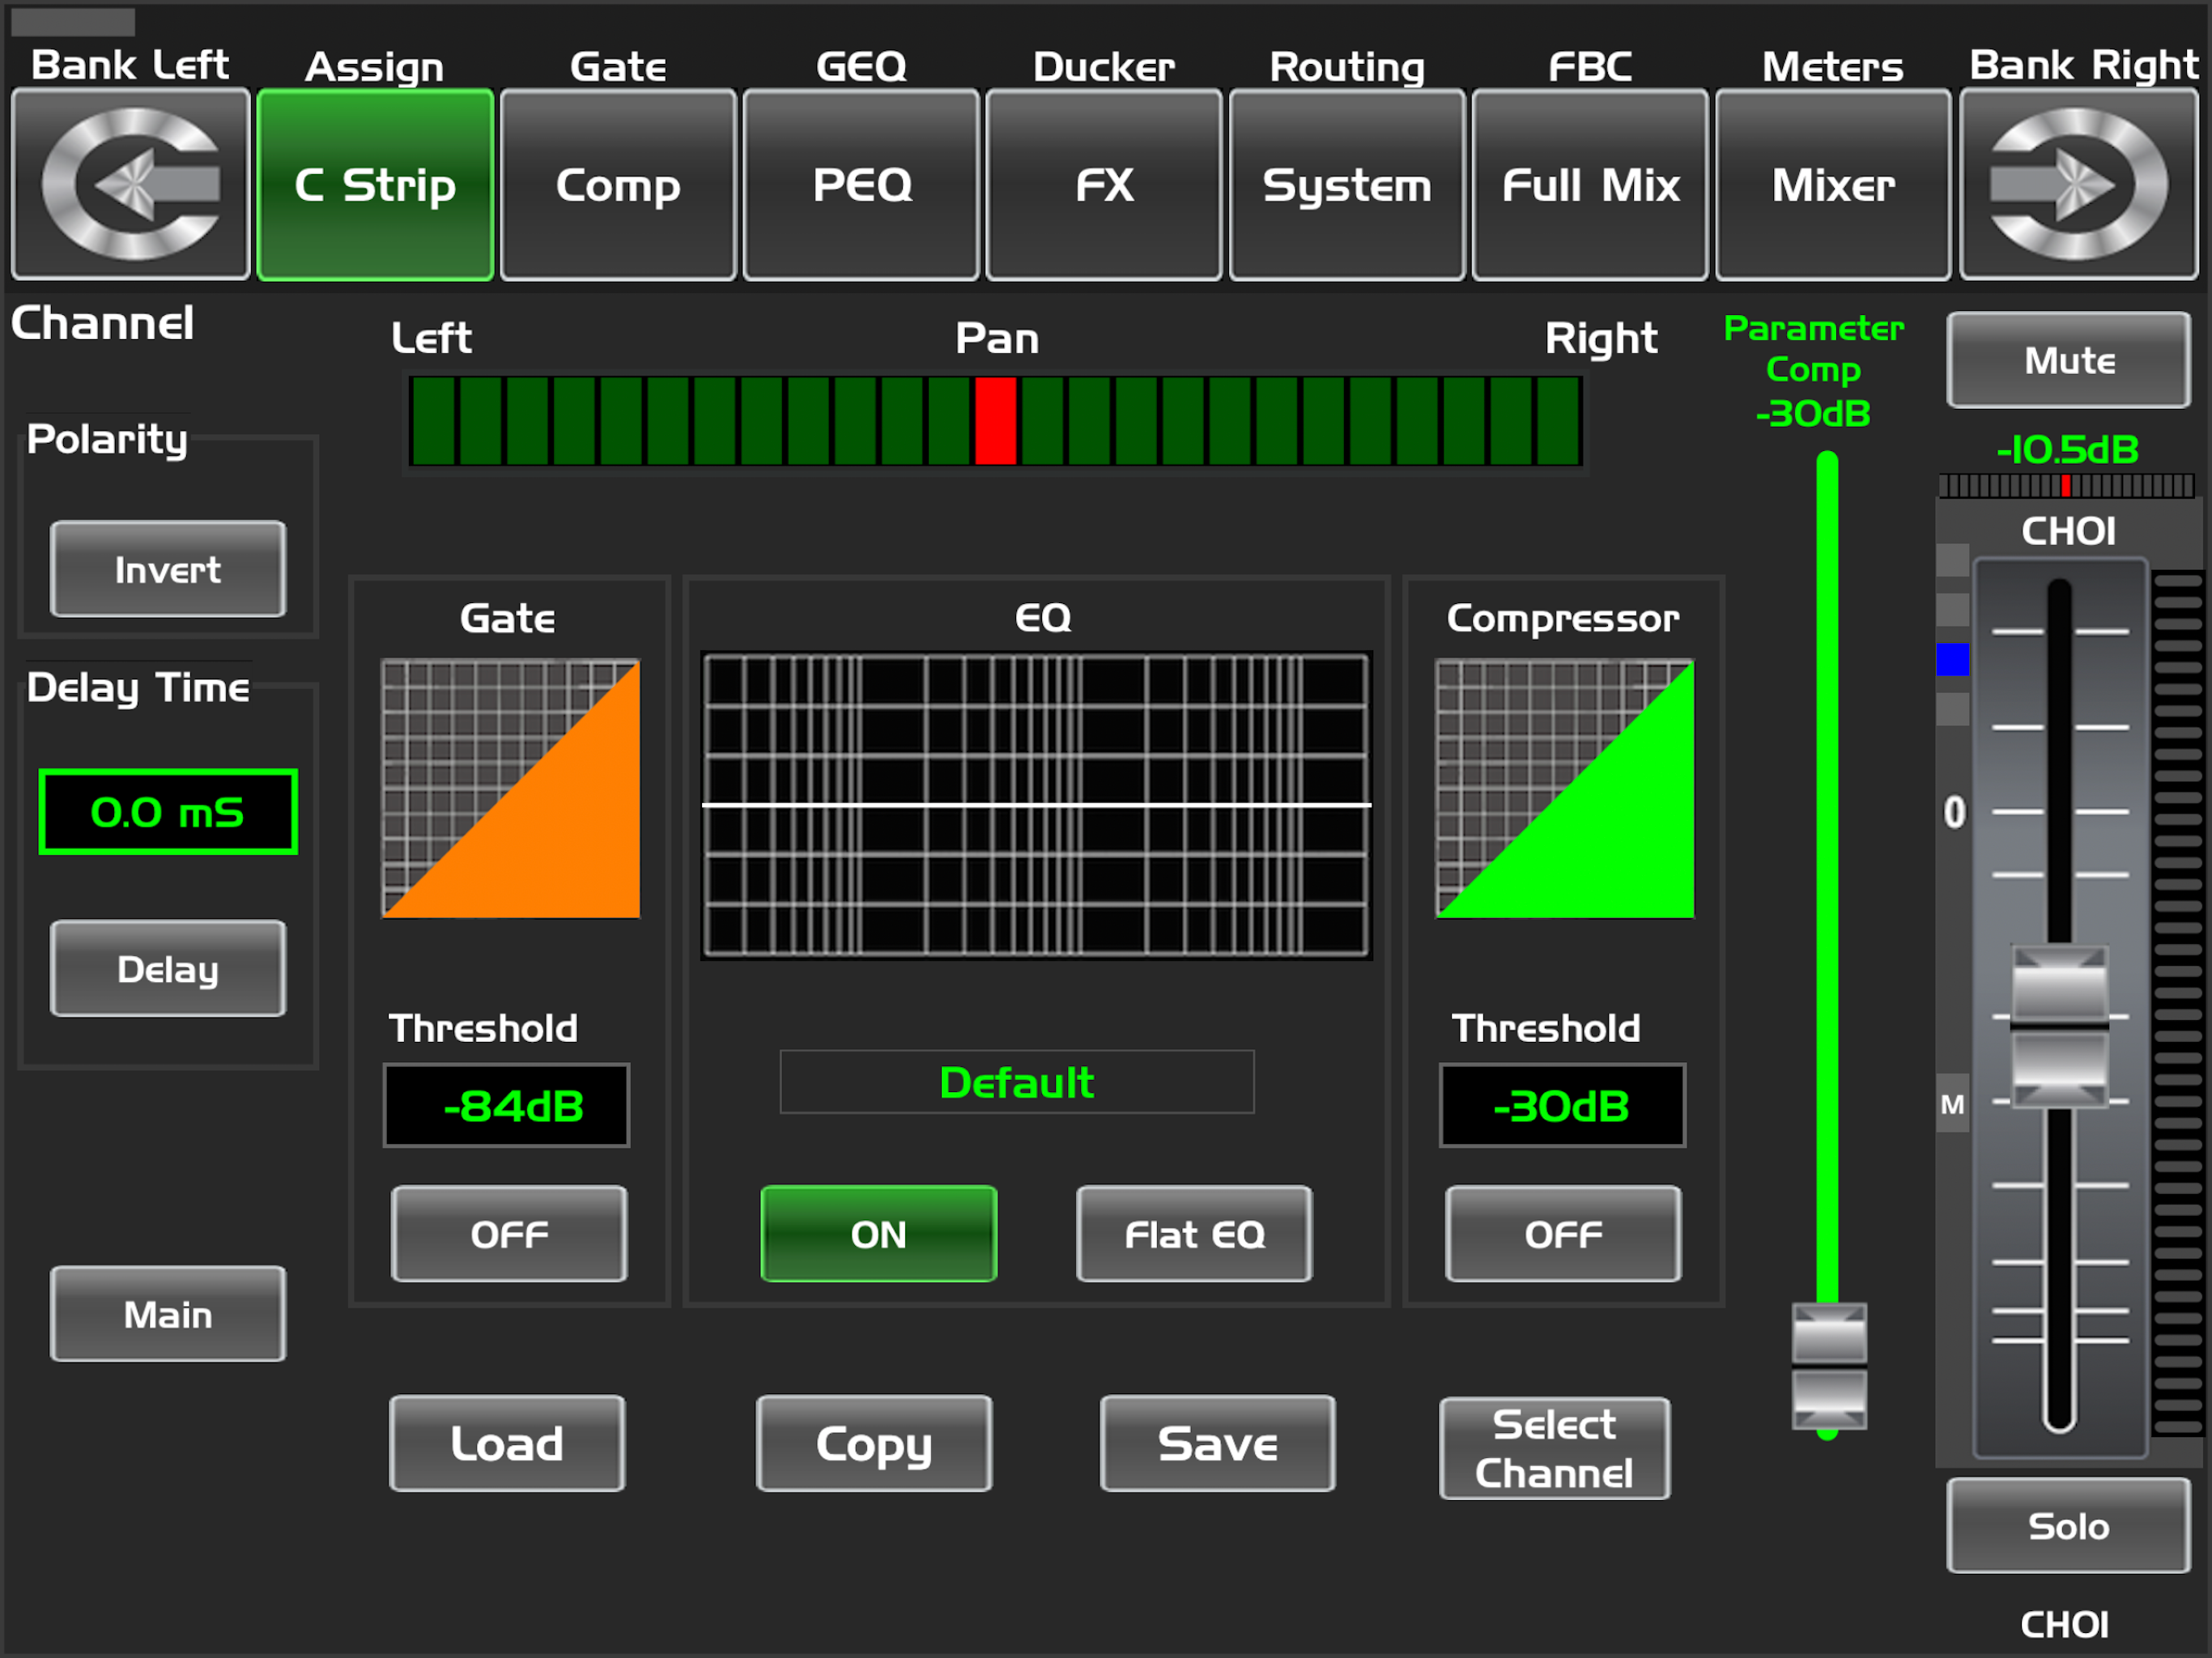Open the Load preset list
The width and height of the screenshot is (2212, 1658).
(507, 1443)
